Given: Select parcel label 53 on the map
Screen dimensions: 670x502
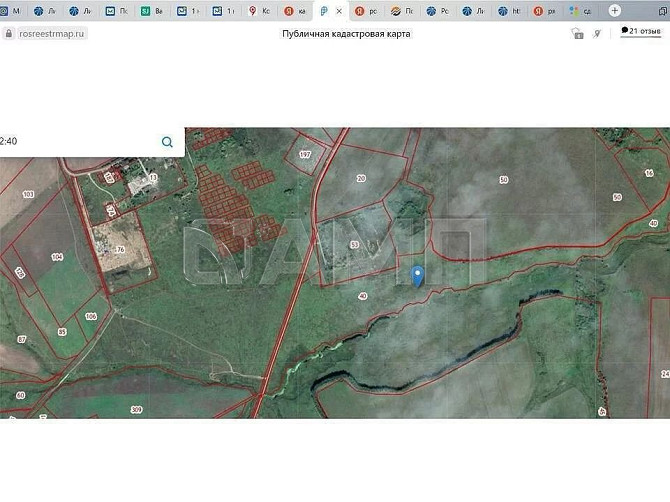Looking at the screenshot, I should click(x=355, y=245).
